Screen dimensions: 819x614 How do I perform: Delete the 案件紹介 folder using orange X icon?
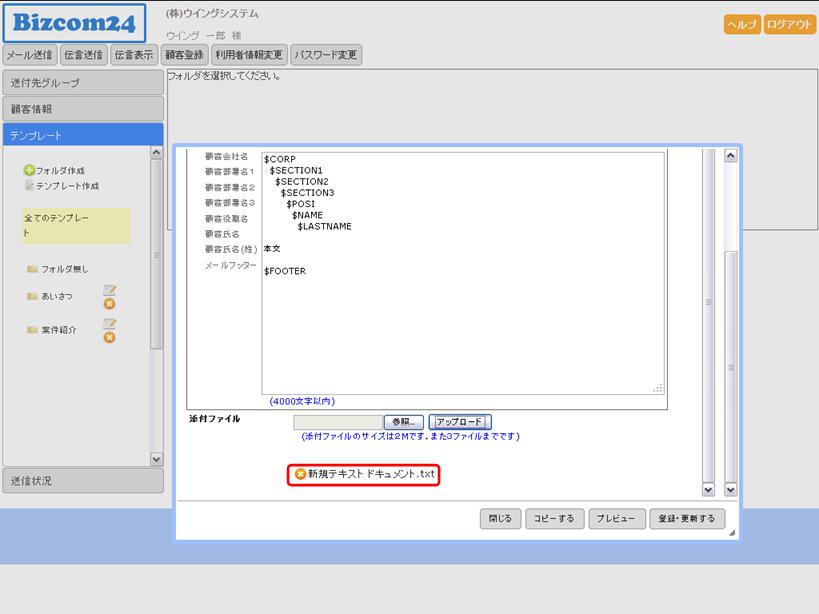pos(110,338)
